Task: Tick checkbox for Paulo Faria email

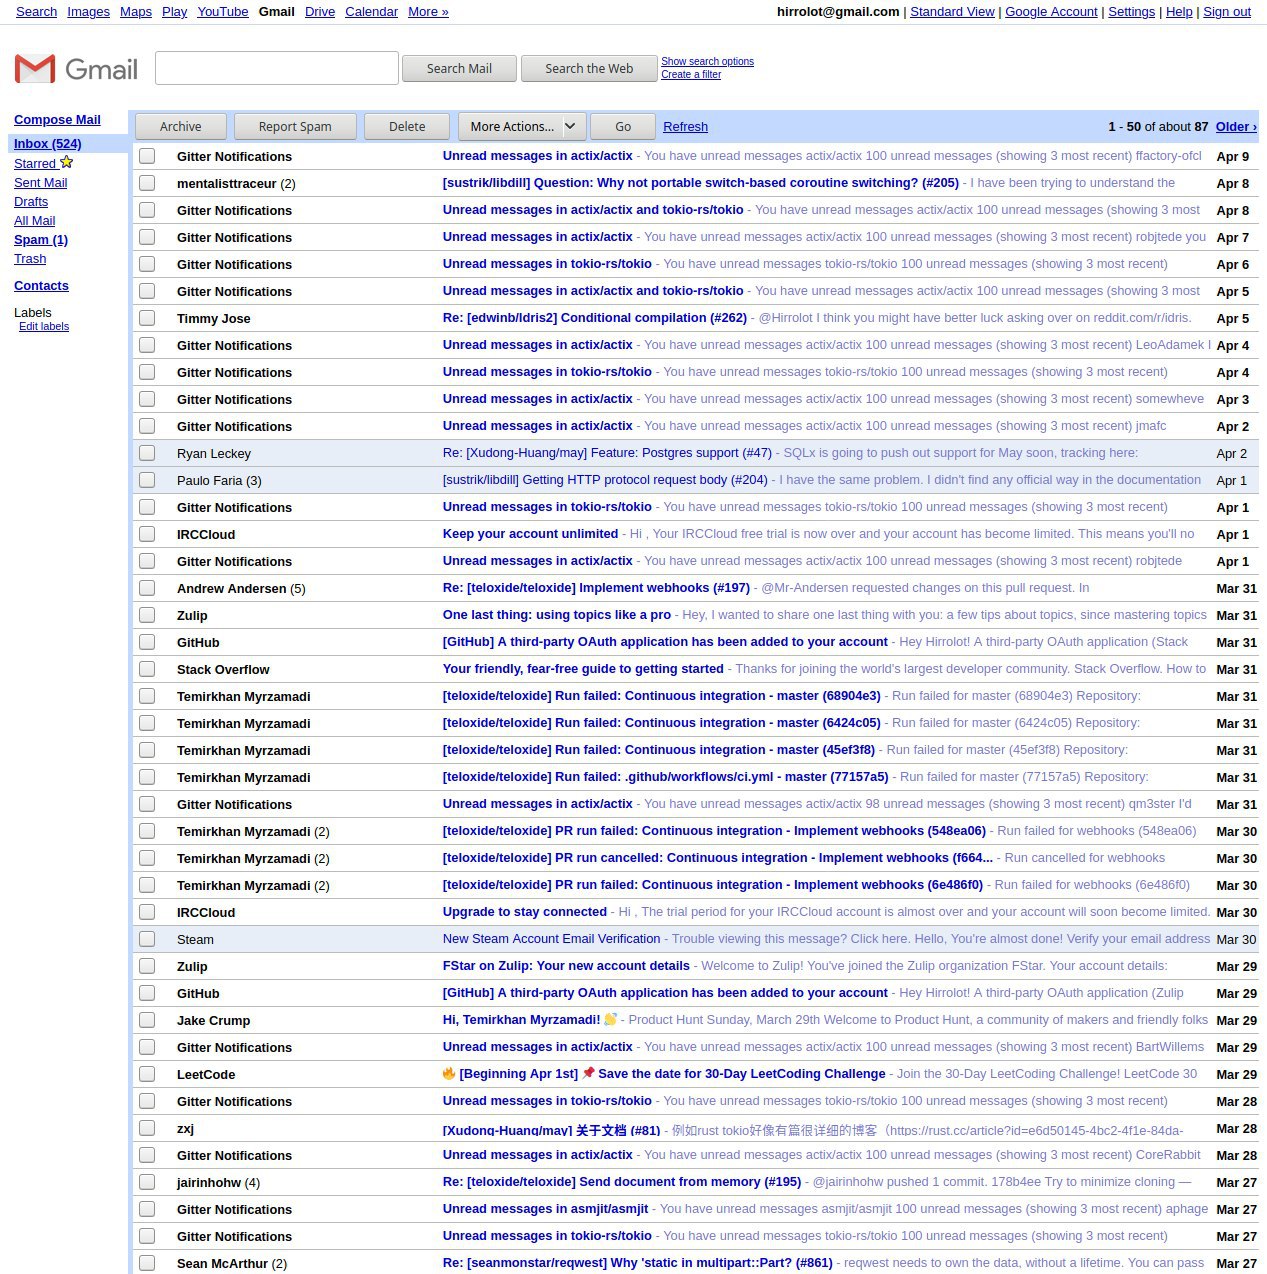Action: point(147,480)
